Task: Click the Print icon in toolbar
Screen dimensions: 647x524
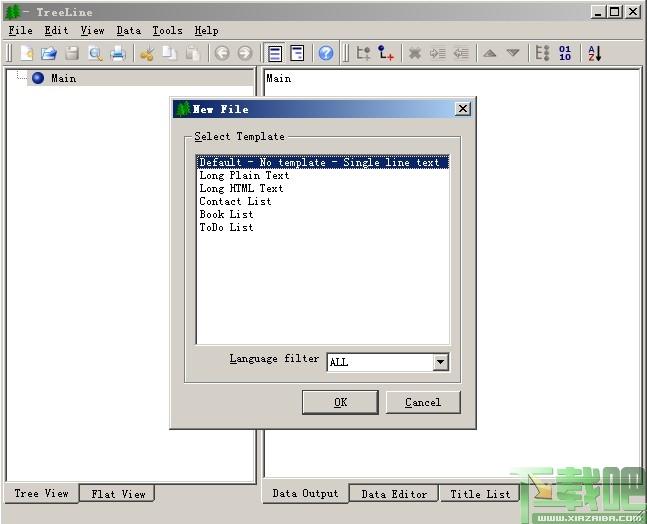Action: (118, 54)
